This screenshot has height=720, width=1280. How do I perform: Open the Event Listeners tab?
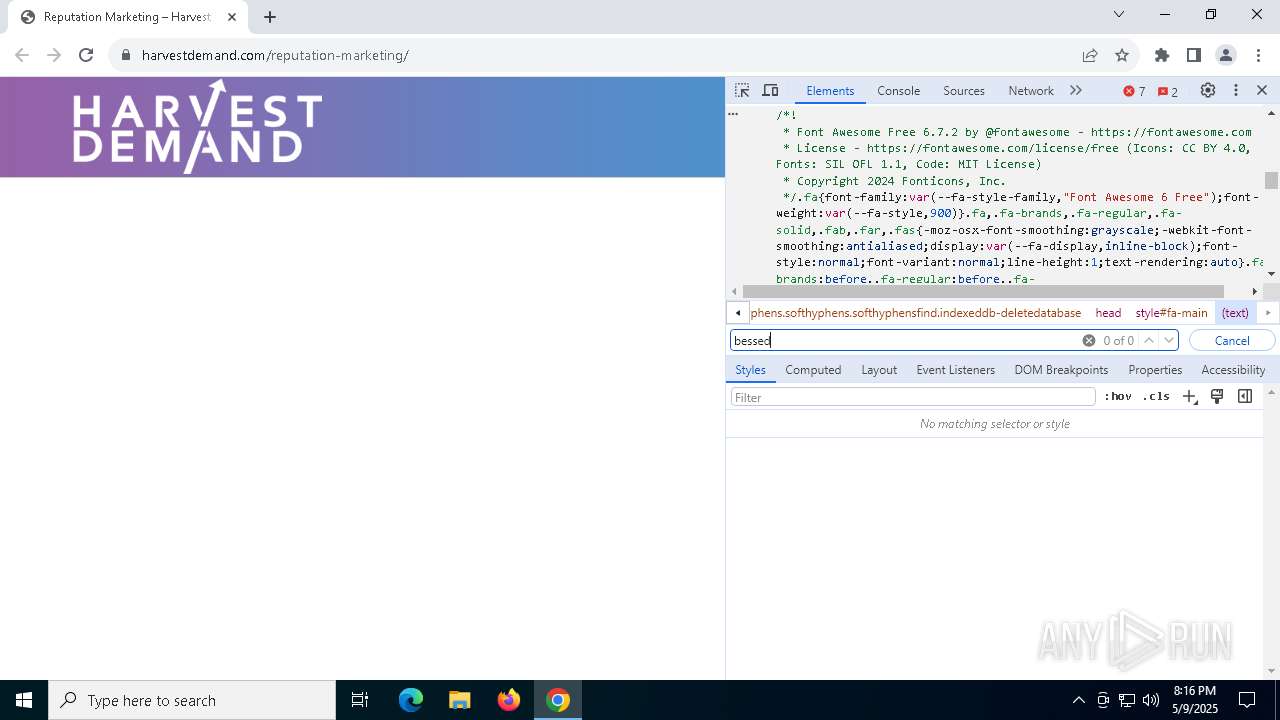click(x=955, y=370)
